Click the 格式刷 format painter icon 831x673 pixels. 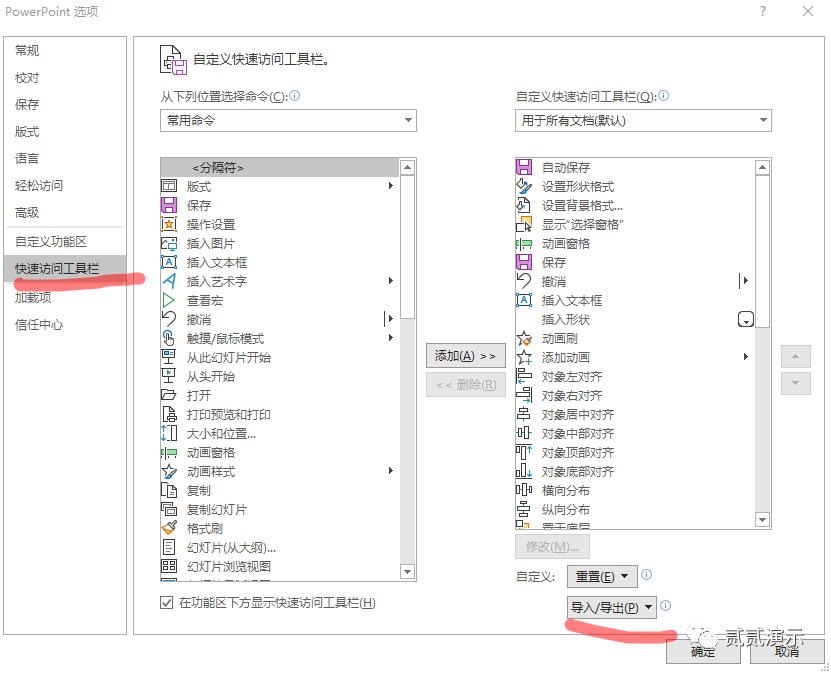pos(169,528)
